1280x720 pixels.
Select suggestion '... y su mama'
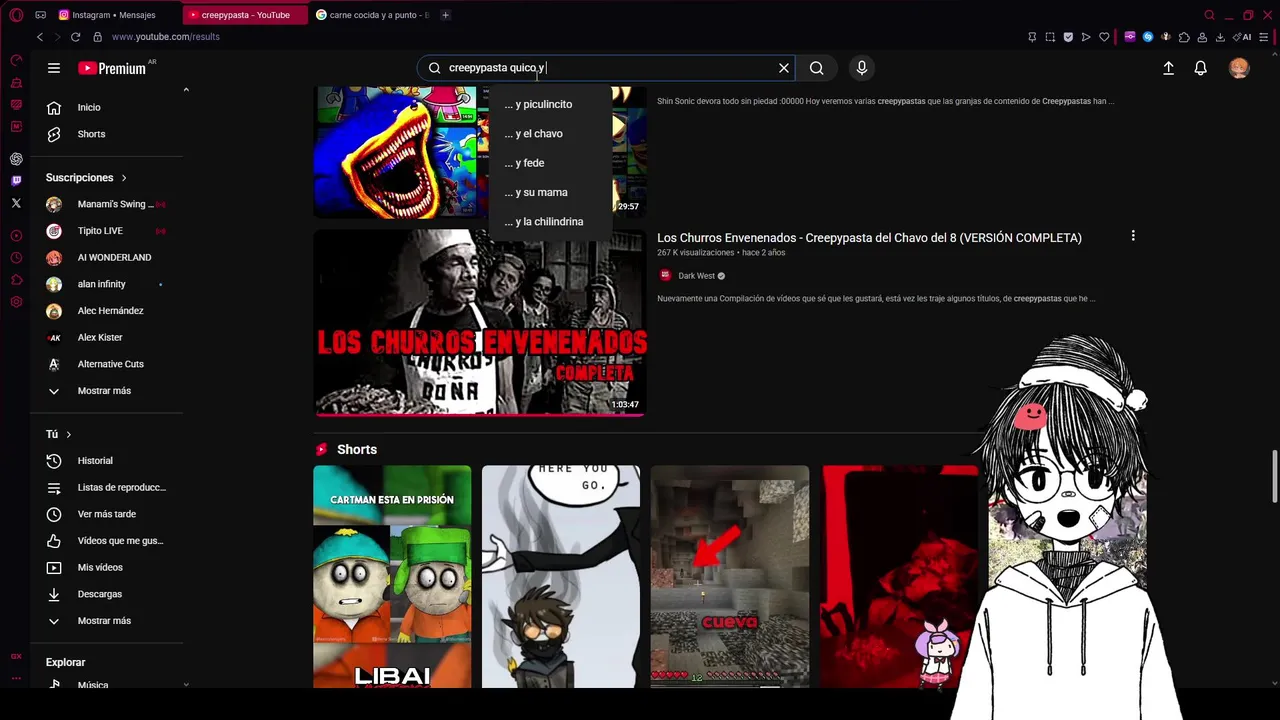[550, 192]
